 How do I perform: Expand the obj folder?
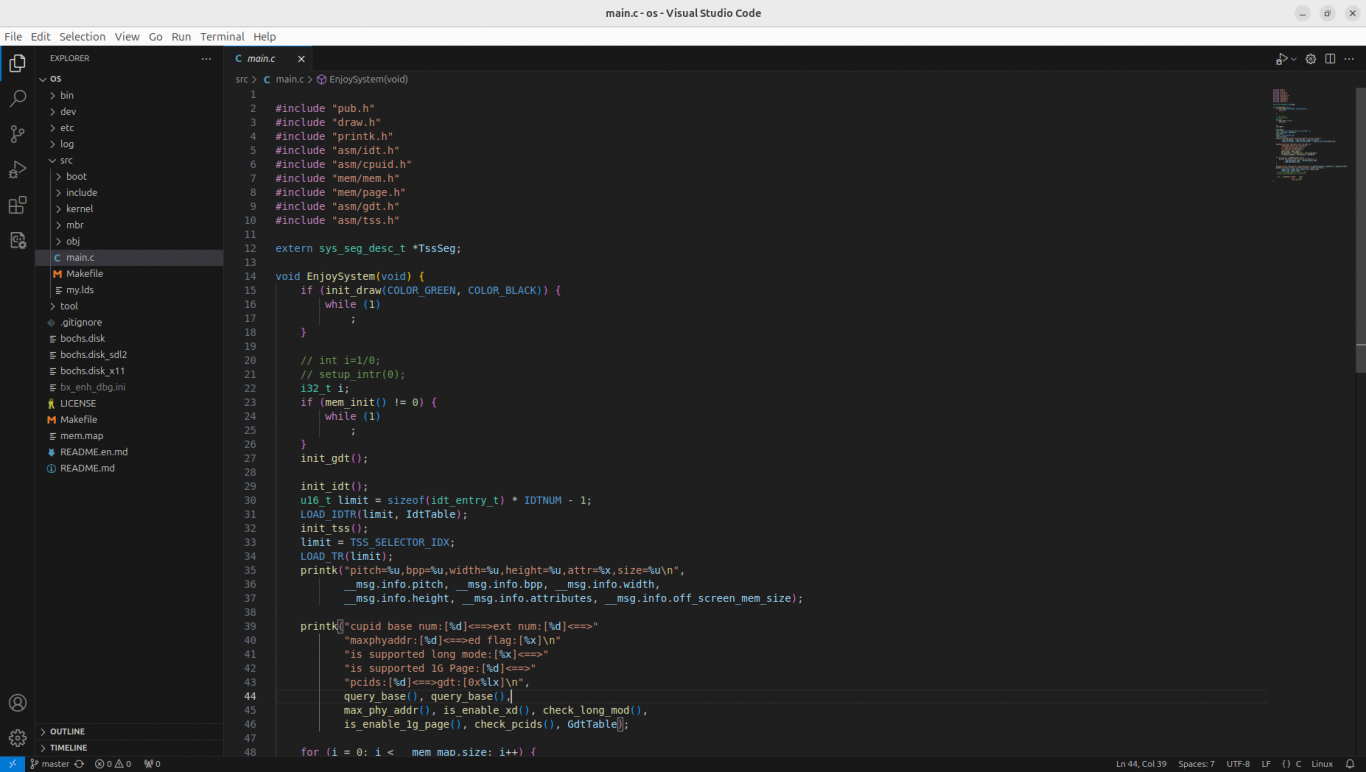pos(129,241)
